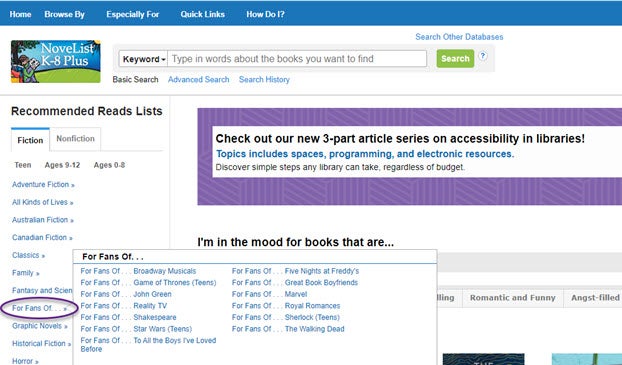The height and width of the screenshot is (365, 622).
Task: Open For Fans Of John Green
Action: (x=126, y=294)
